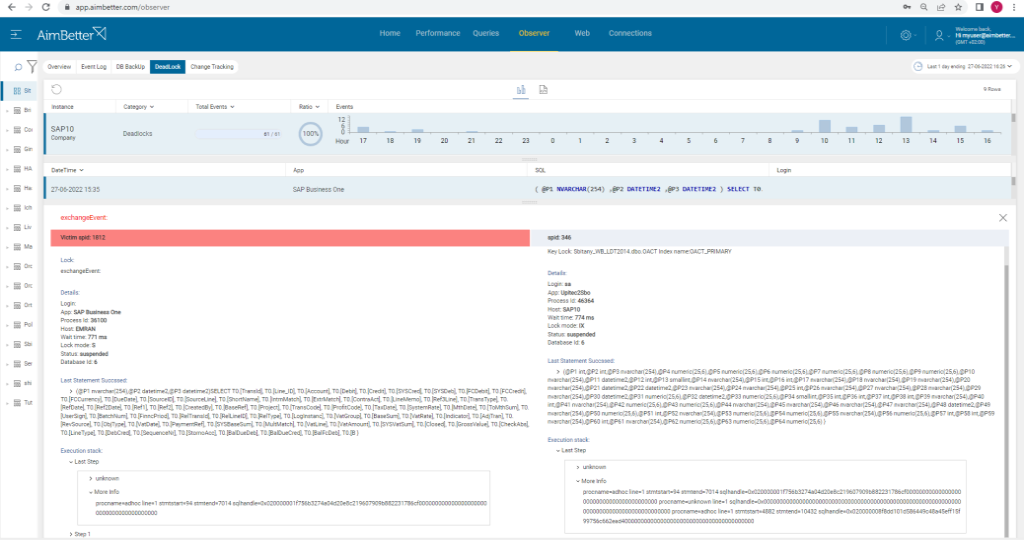1024x540 pixels.
Task: Open the hamburger navigation menu
Action: pyautogui.click(x=16, y=34)
